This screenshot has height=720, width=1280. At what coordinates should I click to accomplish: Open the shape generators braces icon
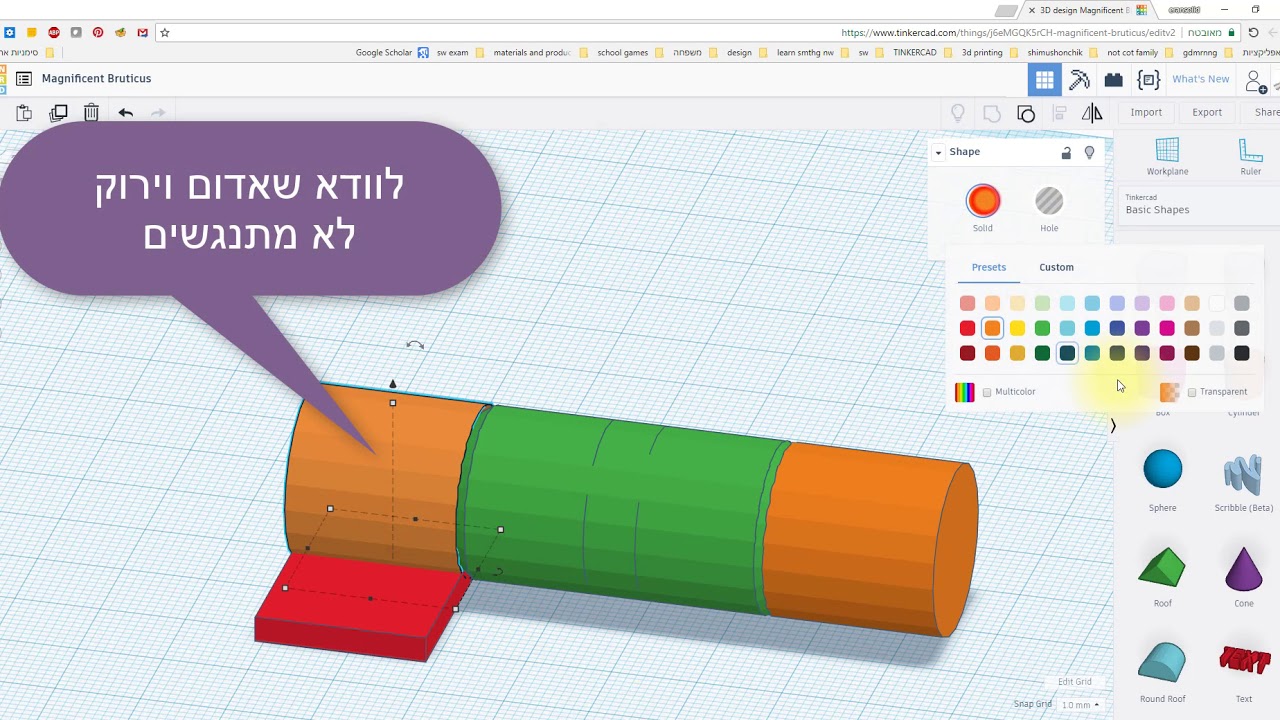(1148, 80)
